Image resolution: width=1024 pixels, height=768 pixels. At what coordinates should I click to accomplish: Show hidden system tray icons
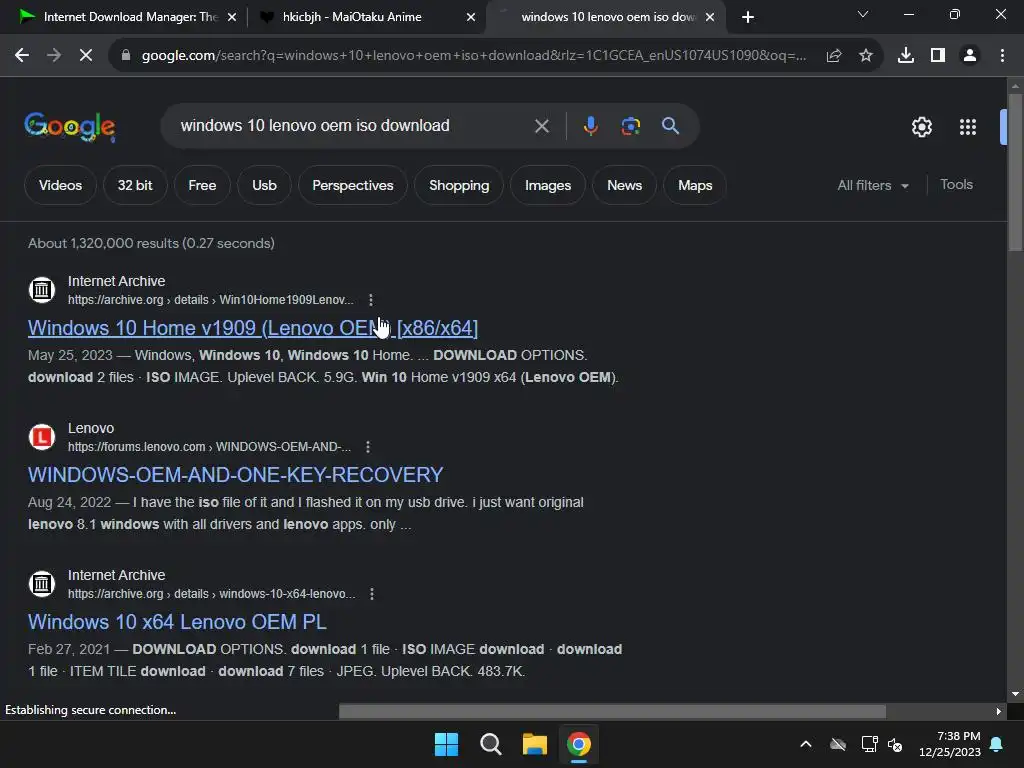[806, 744]
